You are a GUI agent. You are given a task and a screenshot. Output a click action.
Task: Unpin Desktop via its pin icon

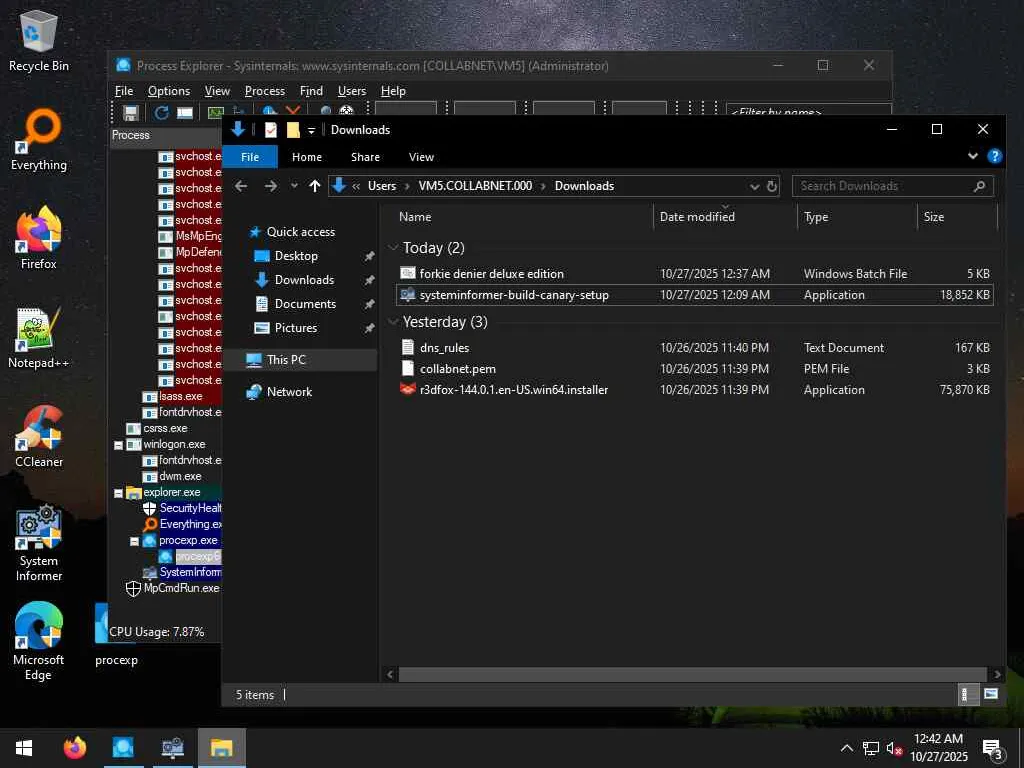[369, 257]
